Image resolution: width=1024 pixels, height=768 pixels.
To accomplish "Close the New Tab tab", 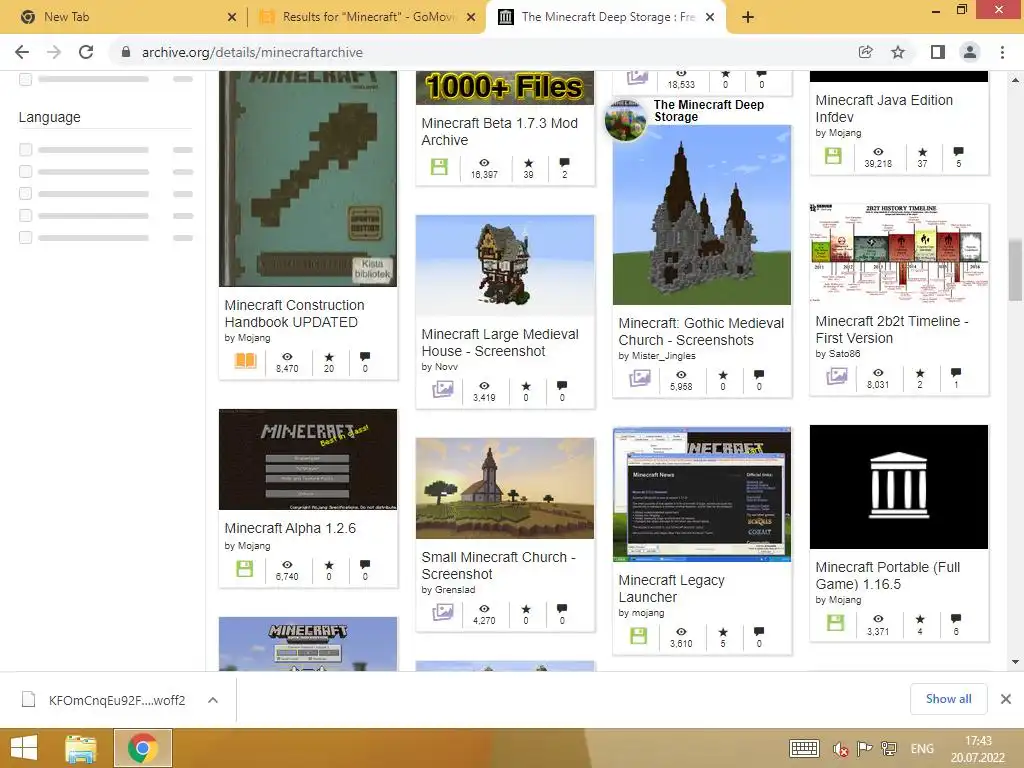I will [232, 17].
